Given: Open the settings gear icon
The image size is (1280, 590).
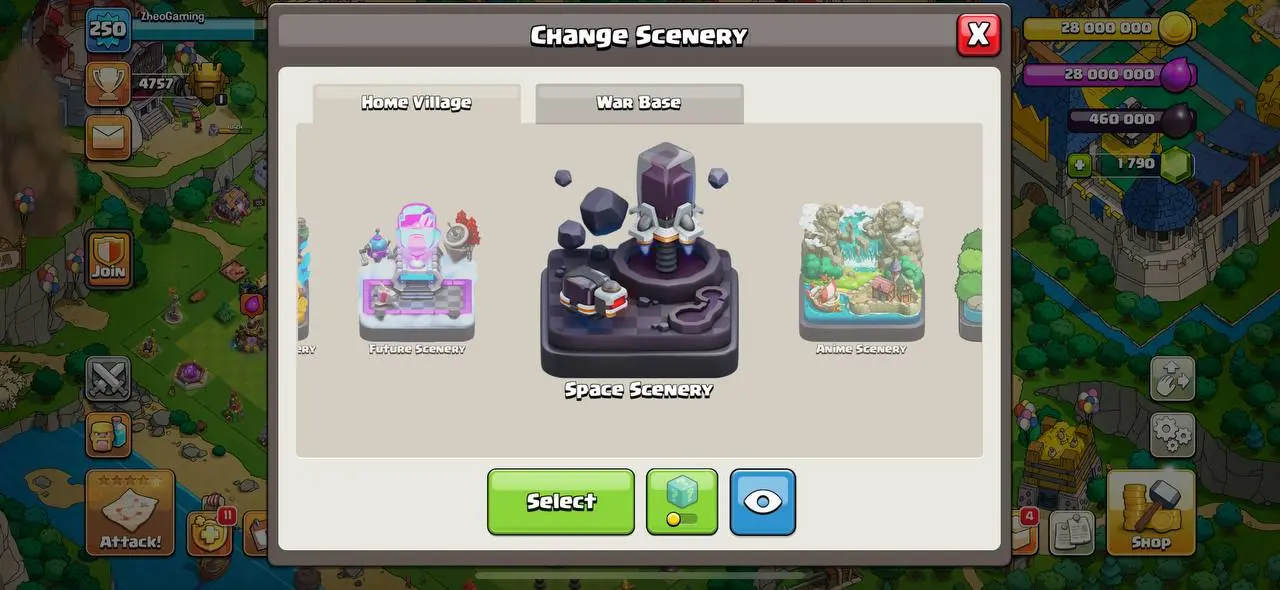Looking at the screenshot, I should (1173, 433).
